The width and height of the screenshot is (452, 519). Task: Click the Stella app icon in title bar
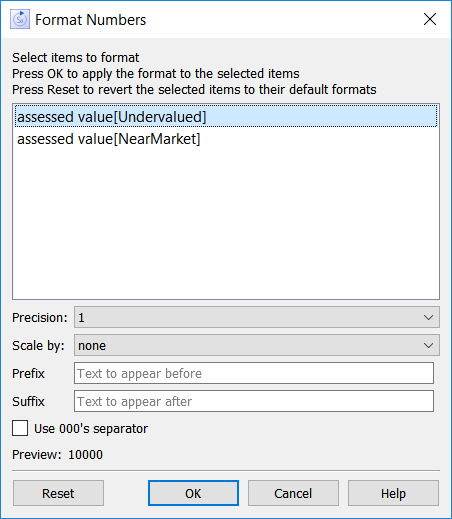pyautogui.click(x=20, y=19)
